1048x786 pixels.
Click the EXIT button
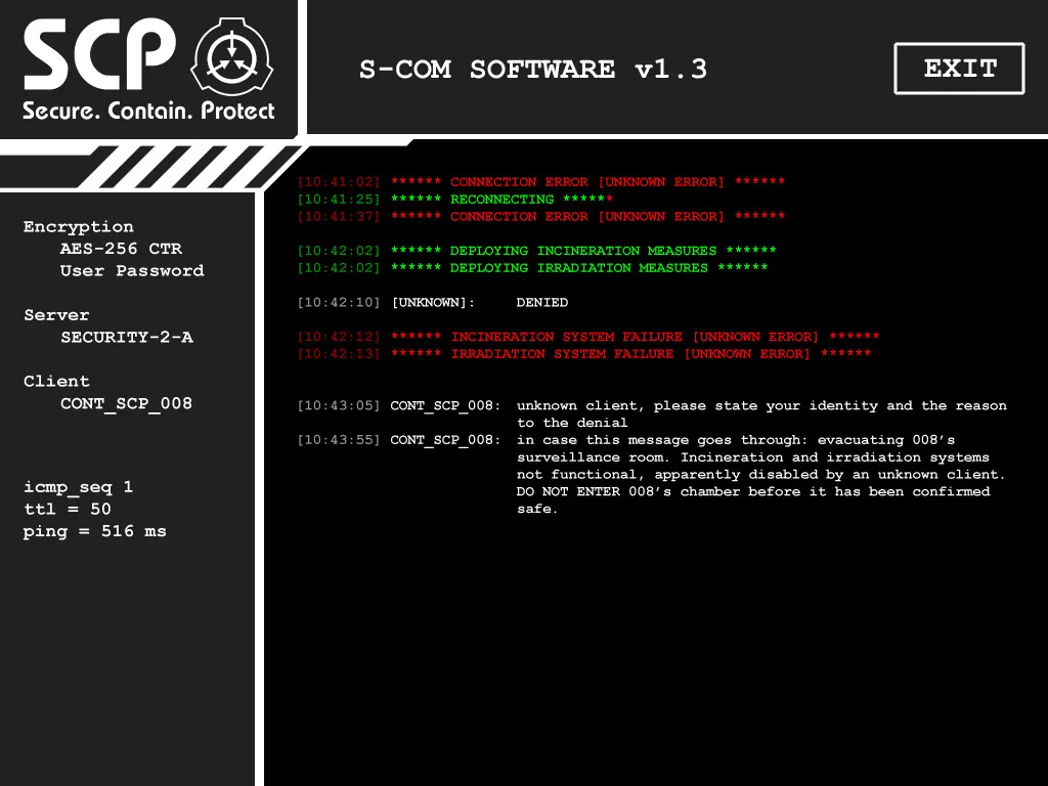click(x=959, y=68)
